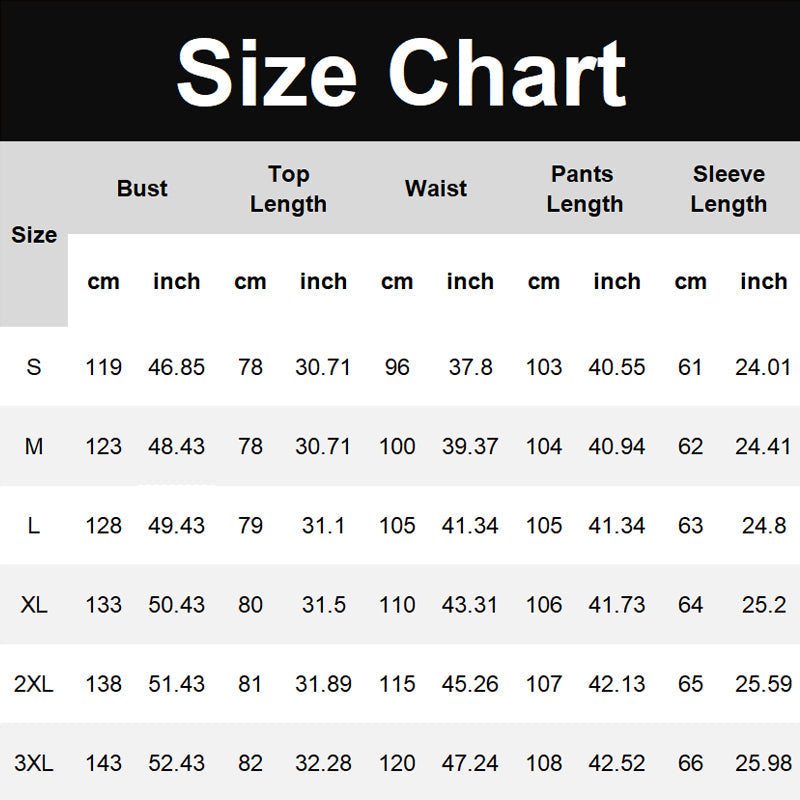The image size is (800, 800).
Task: Click the M size row label
Action: [x=34, y=446]
